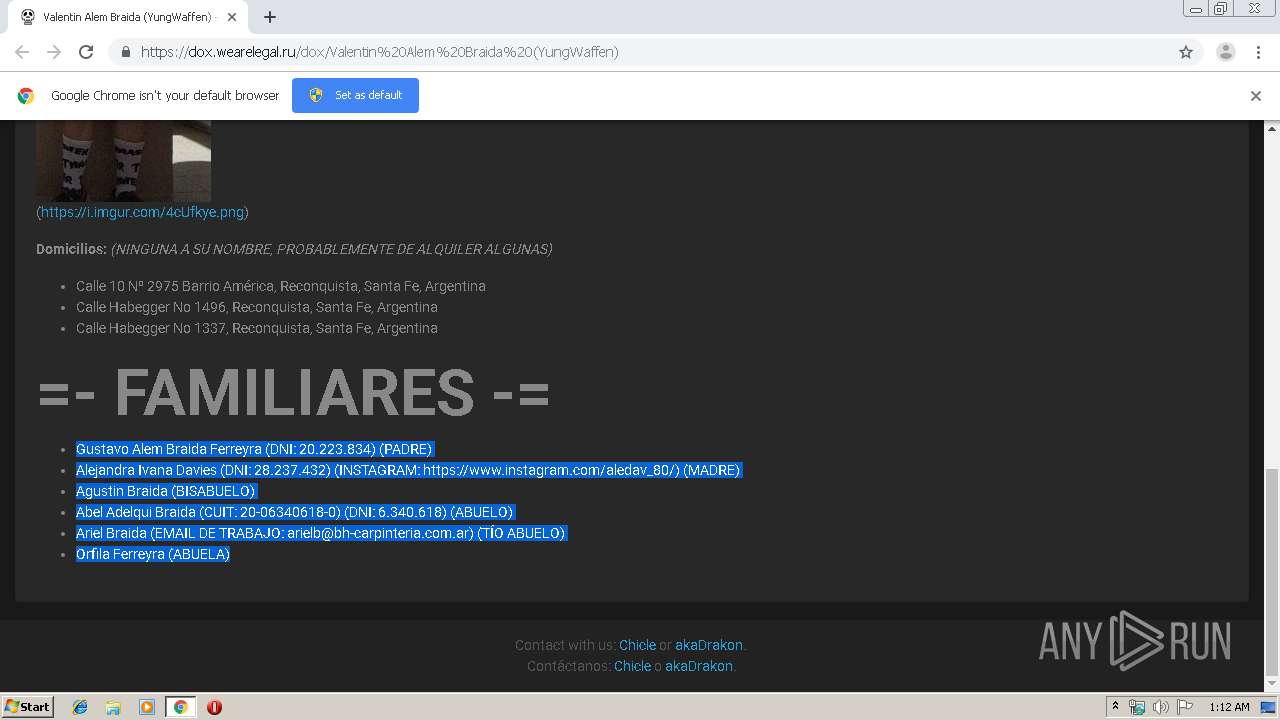Click the Chicle link in the Contáctanos line
The image size is (1280, 720).
click(632, 666)
